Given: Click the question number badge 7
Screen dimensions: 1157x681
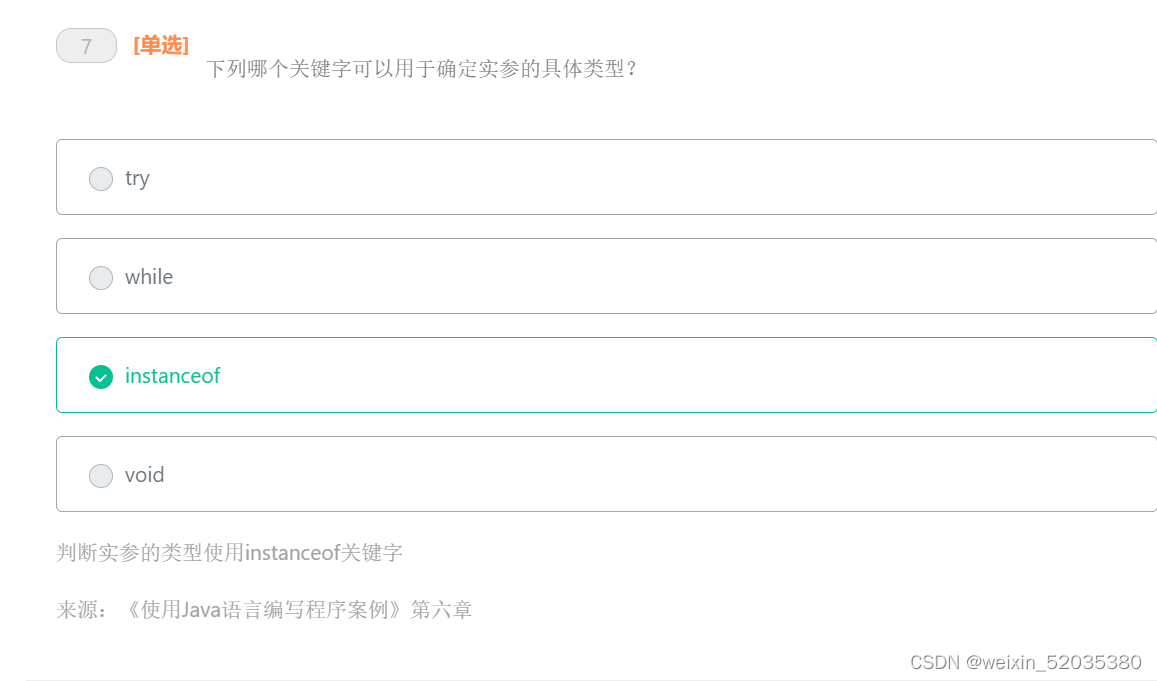Looking at the screenshot, I should [86, 45].
